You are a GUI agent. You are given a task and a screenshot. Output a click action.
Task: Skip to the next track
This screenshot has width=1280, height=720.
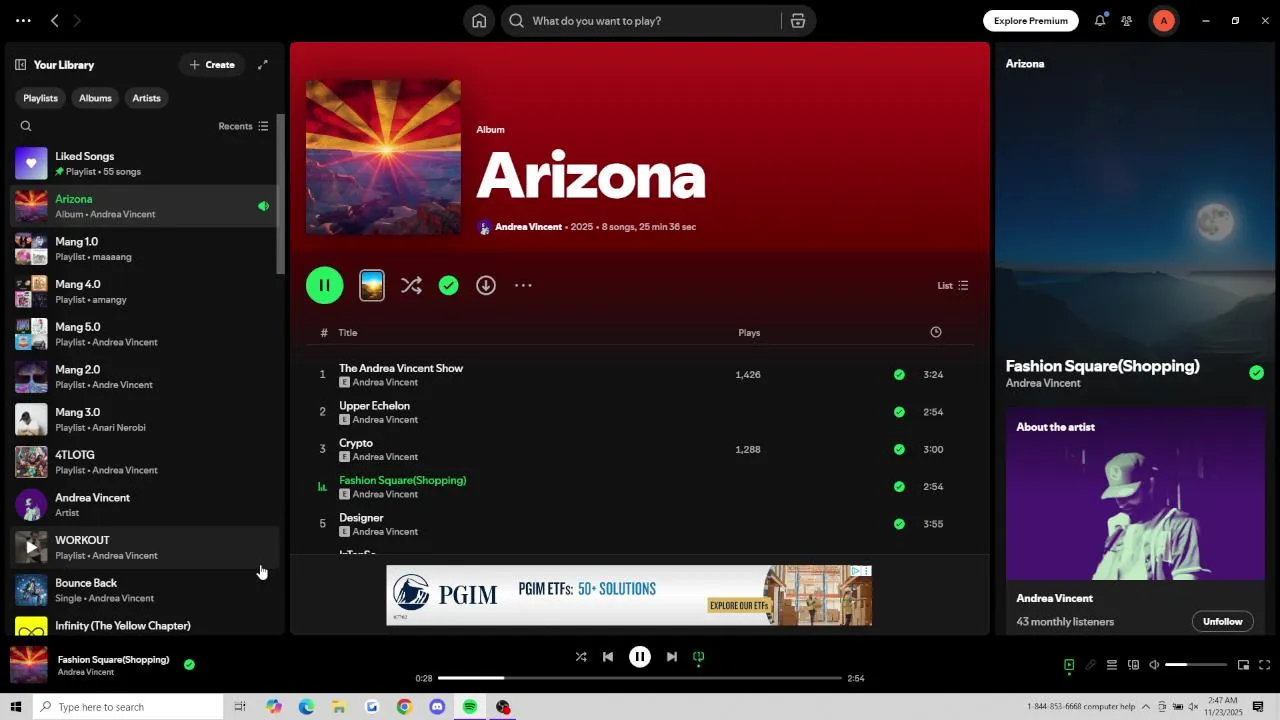point(672,657)
